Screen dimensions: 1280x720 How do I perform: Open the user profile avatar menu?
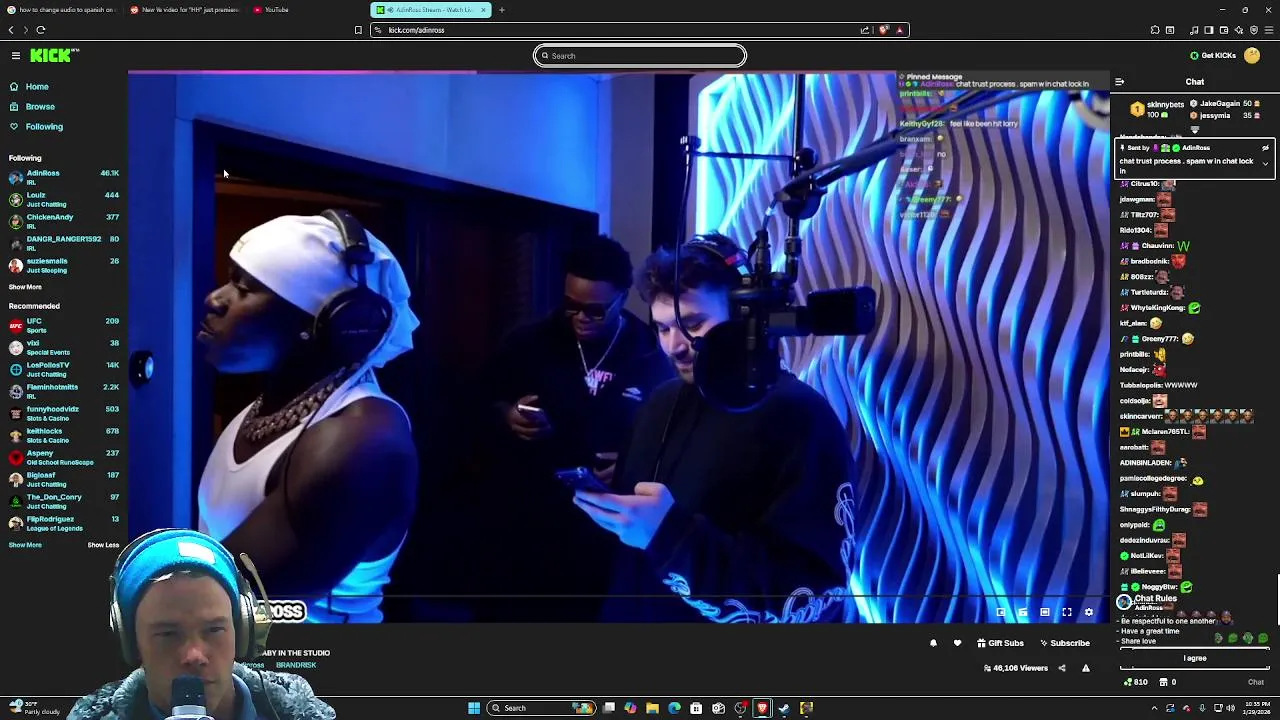click(x=1252, y=55)
